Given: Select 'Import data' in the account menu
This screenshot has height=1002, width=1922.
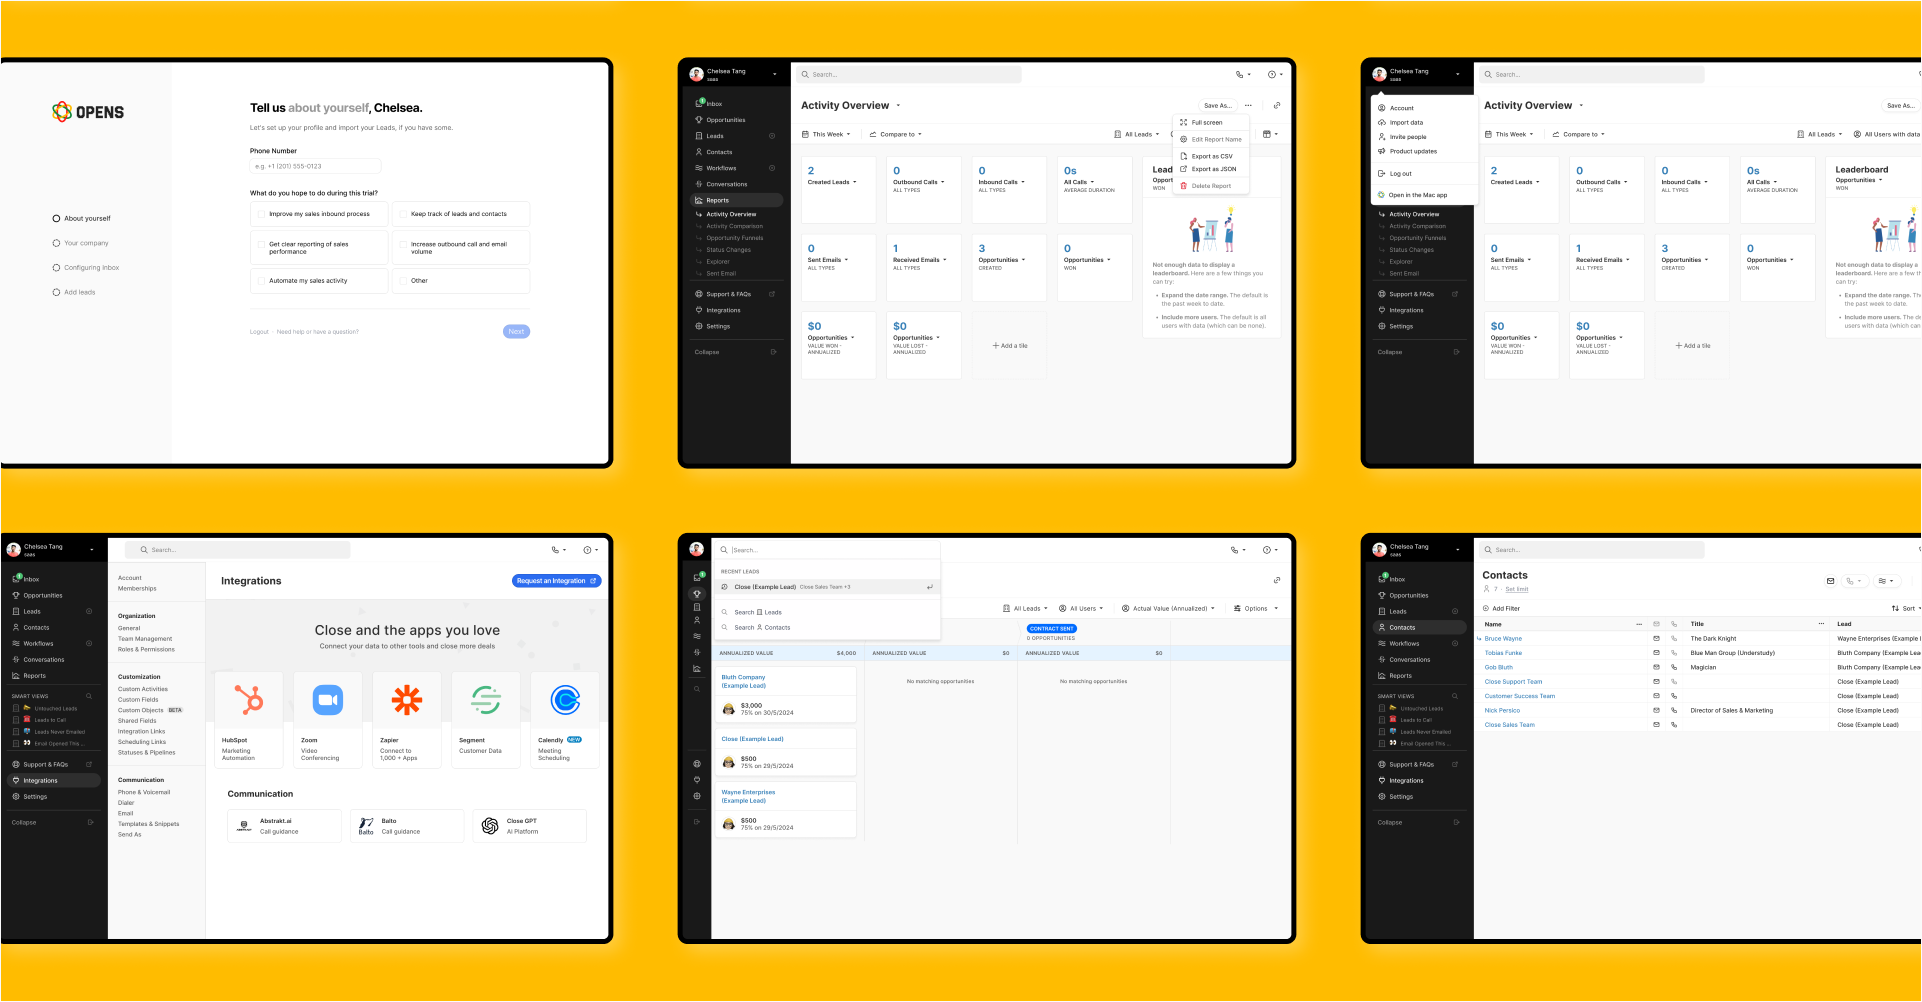Looking at the screenshot, I should (x=1406, y=123).
